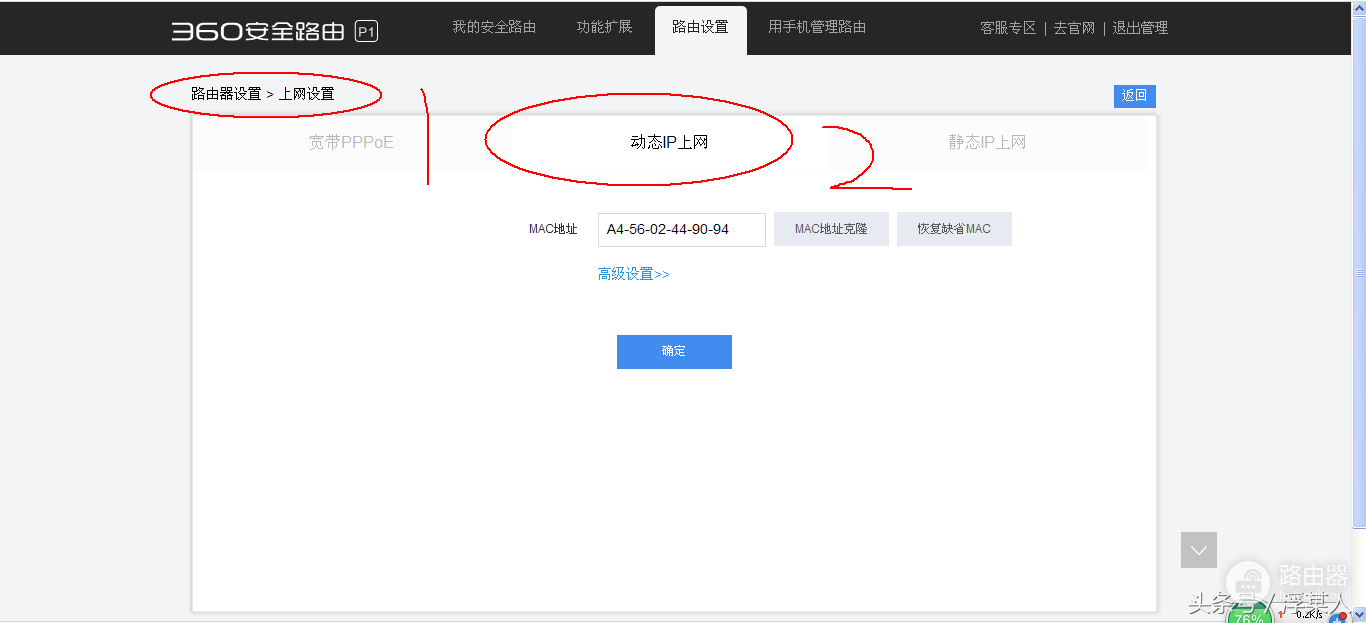The image size is (1366, 623).
Task: Click the blue 返回 return button
Action: pyautogui.click(x=1134, y=95)
